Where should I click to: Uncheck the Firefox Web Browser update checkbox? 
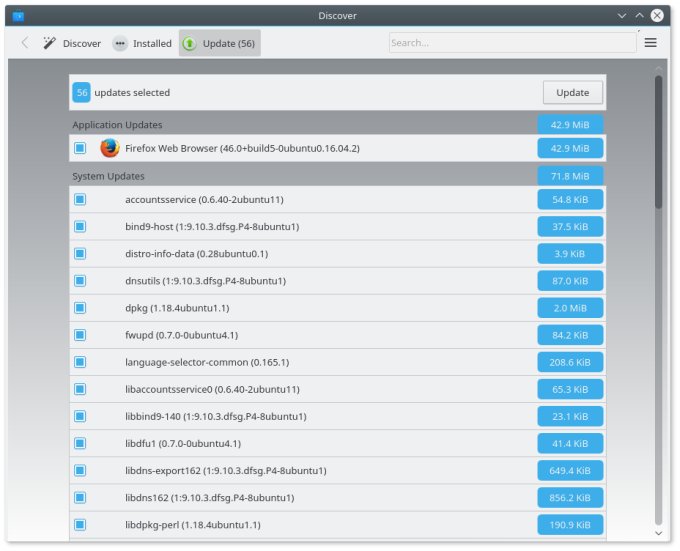pos(80,148)
